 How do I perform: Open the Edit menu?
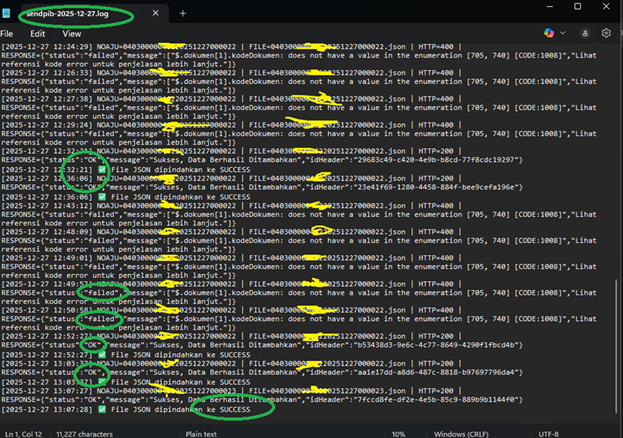(x=37, y=33)
